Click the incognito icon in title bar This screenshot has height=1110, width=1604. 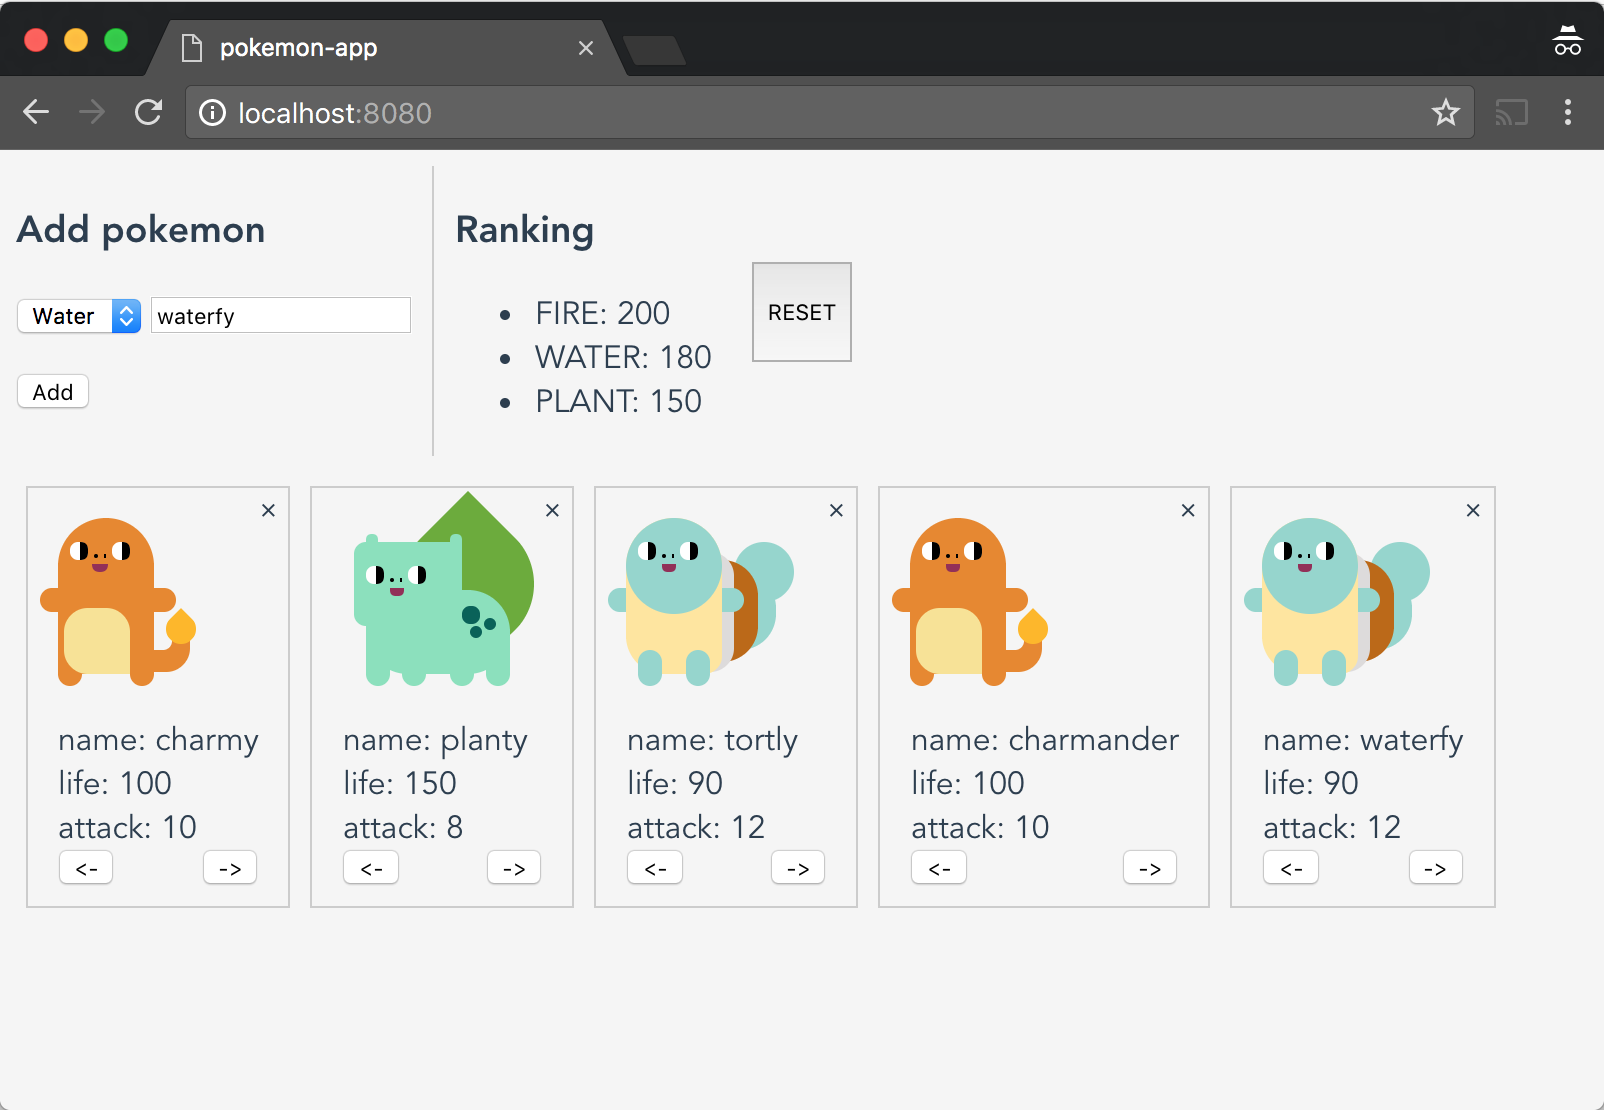[1568, 41]
